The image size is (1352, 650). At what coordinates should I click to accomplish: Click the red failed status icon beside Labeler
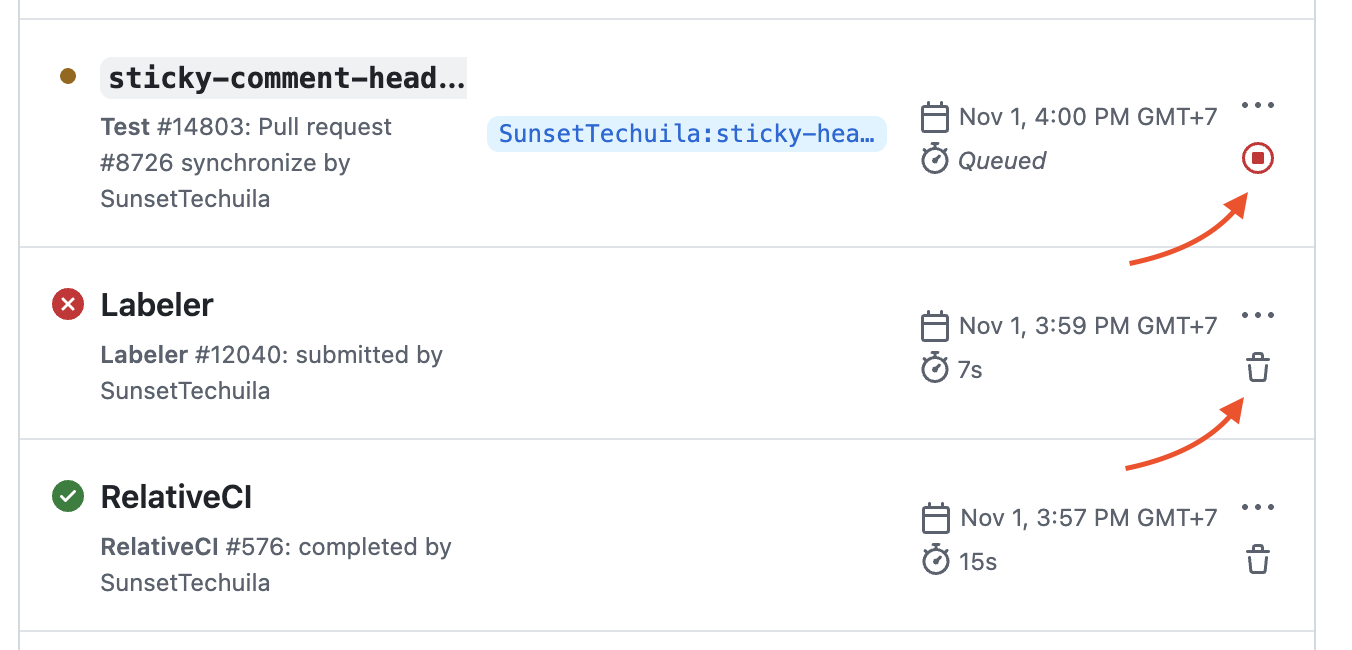tap(67, 304)
